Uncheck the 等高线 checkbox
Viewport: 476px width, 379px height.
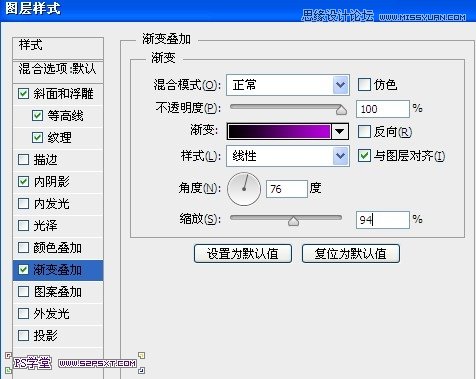tap(37, 116)
